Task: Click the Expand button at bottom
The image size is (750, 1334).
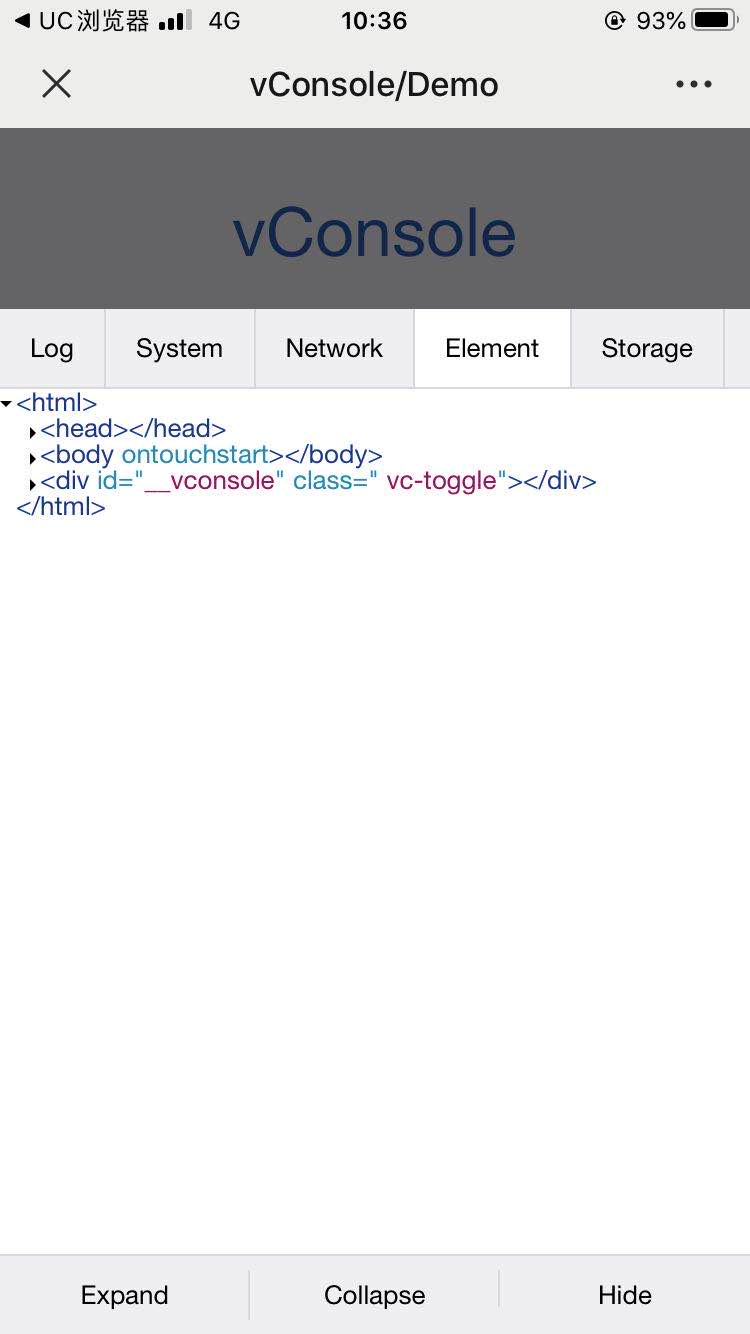Action: (x=125, y=1295)
